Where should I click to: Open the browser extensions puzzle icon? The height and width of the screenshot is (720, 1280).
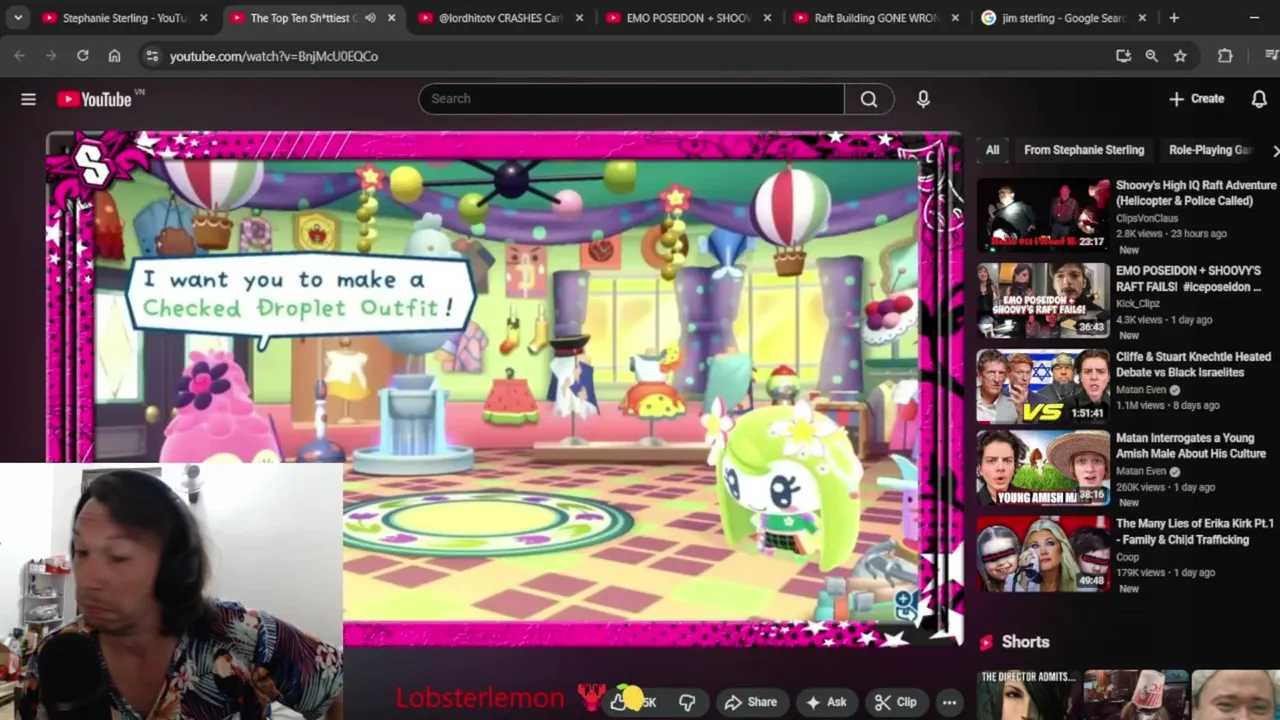[1225, 56]
